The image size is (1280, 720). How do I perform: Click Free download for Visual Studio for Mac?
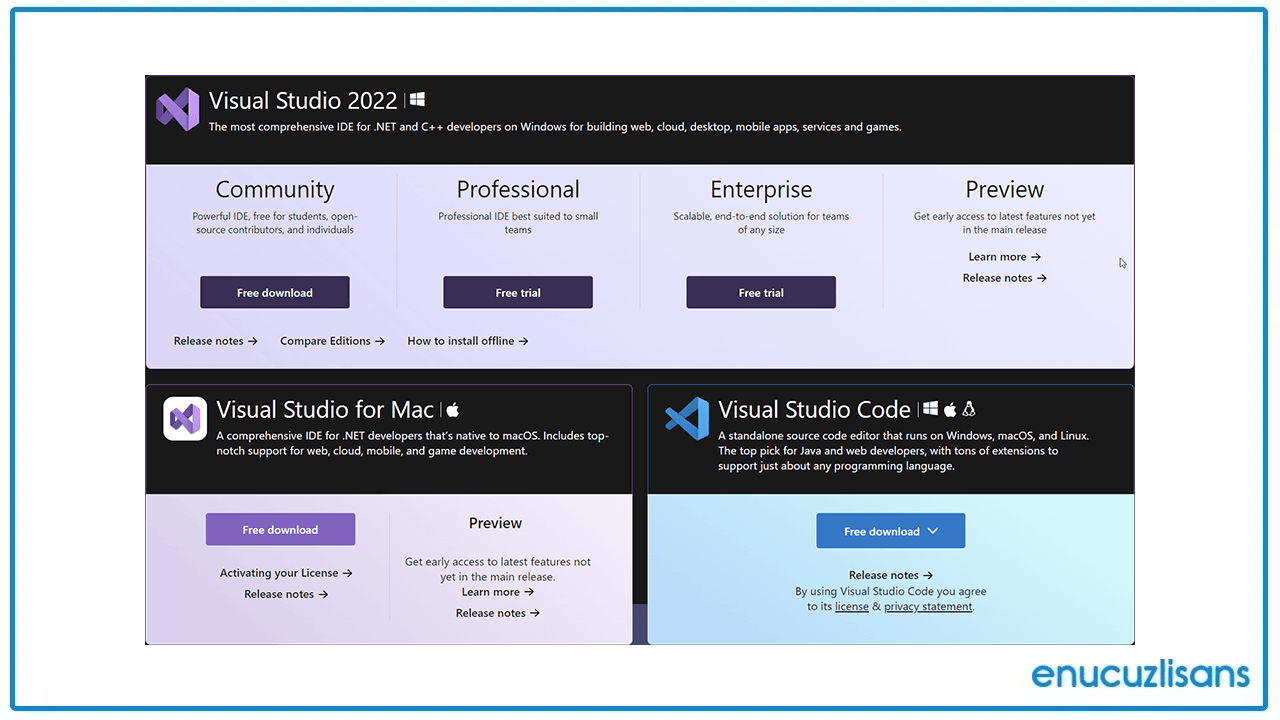(x=280, y=529)
